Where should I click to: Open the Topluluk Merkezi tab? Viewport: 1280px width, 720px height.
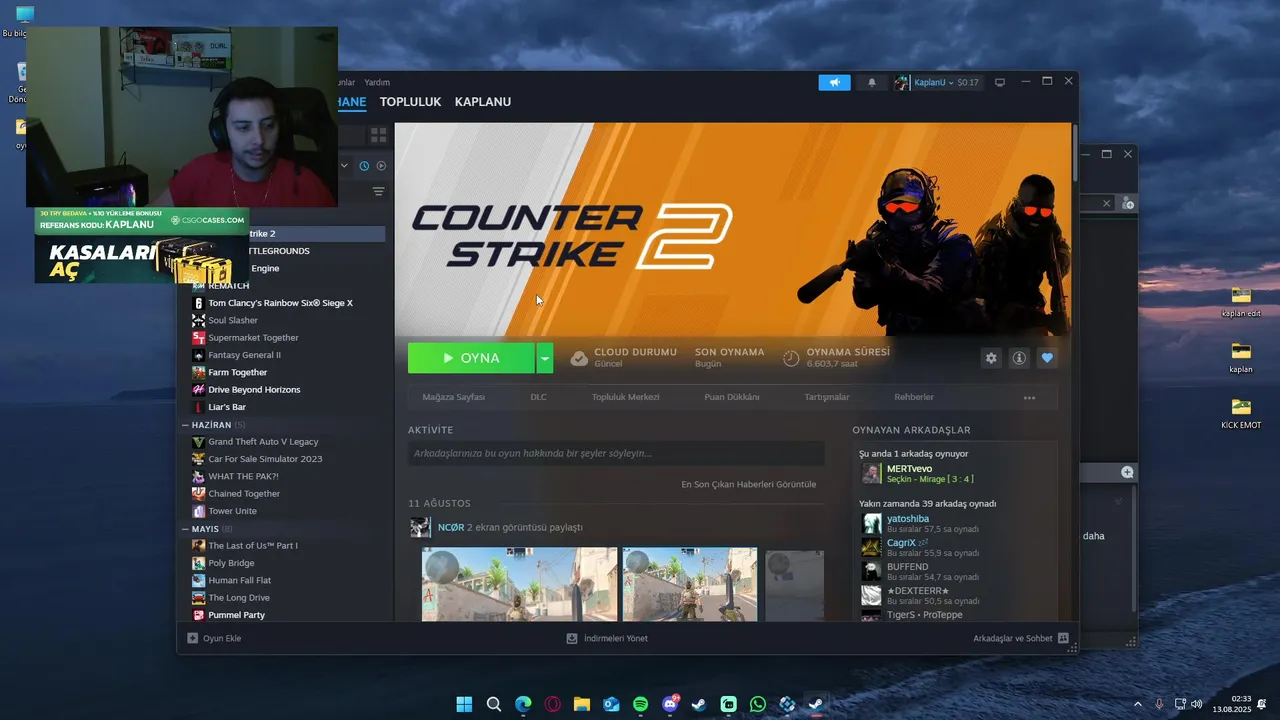625,397
